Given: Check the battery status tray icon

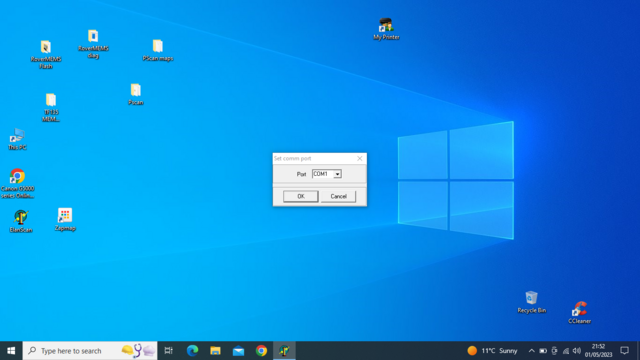Looking at the screenshot, I should point(543,351).
